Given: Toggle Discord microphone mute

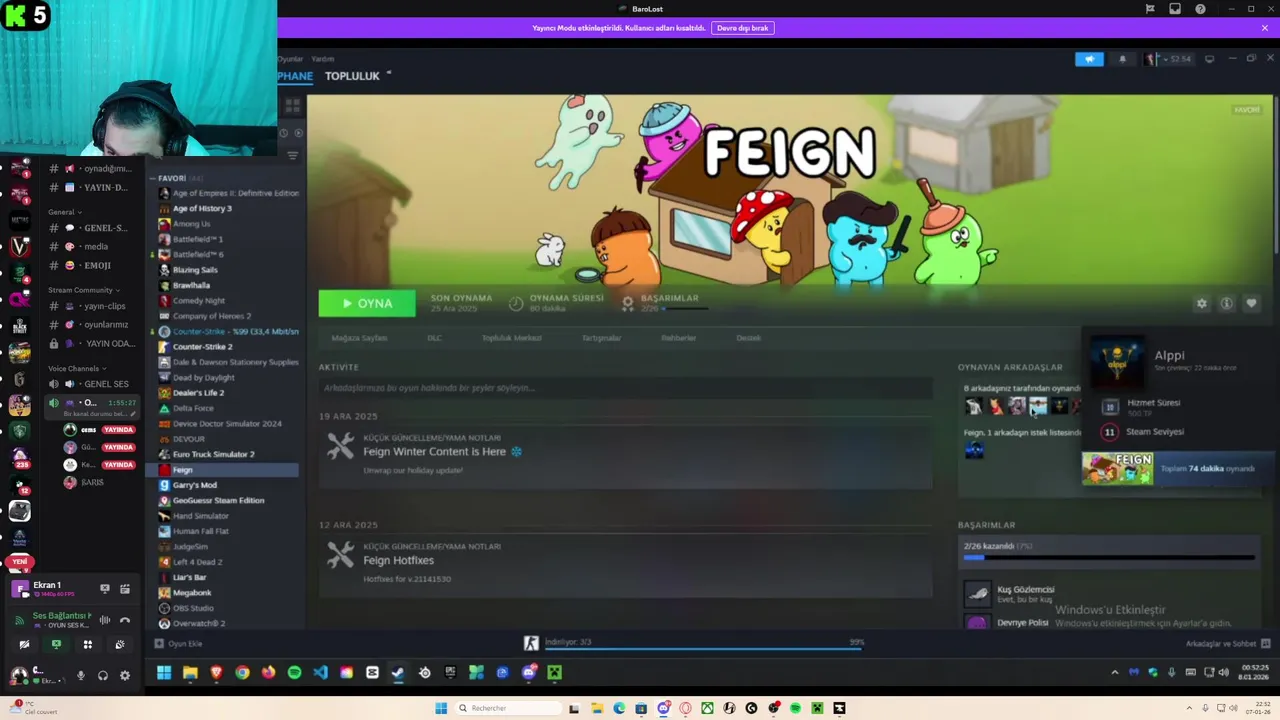Looking at the screenshot, I should click(81, 676).
